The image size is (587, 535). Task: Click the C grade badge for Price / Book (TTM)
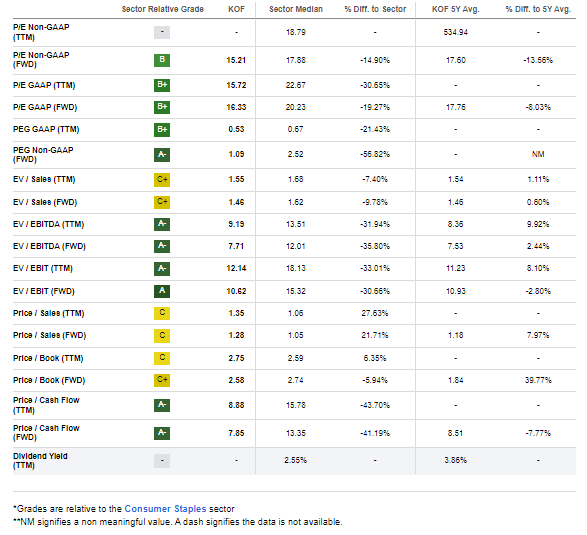(162, 358)
